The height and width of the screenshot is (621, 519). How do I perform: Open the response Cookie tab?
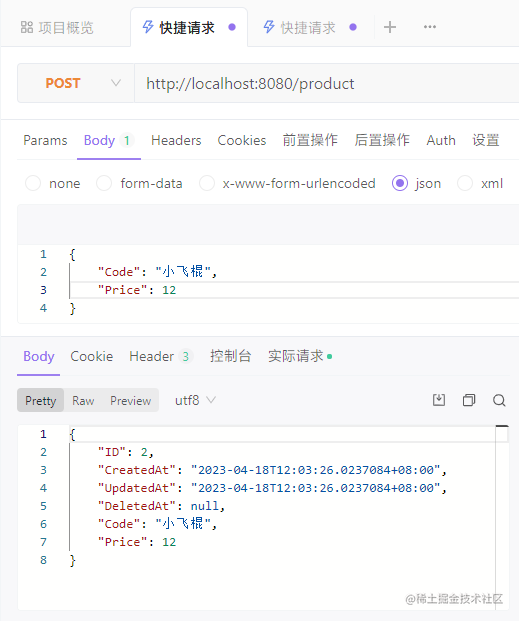92,356
